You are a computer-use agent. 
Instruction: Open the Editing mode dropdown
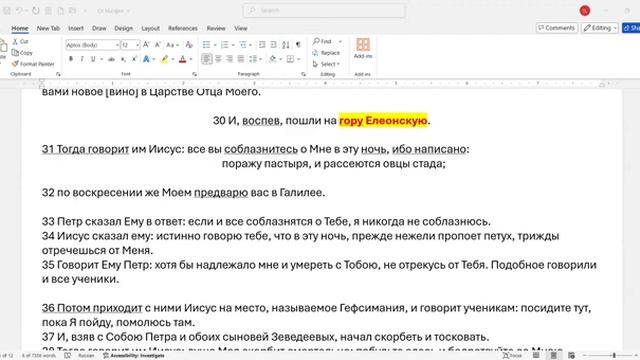[600, 28]
